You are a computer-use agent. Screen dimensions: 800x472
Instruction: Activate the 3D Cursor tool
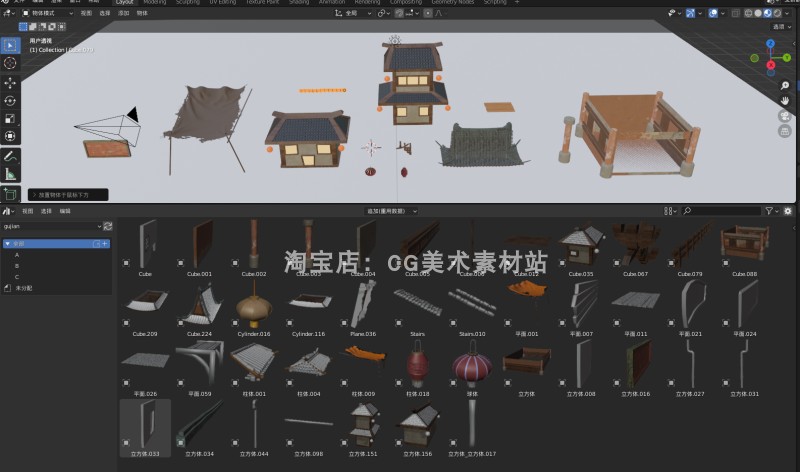(10, 63)
